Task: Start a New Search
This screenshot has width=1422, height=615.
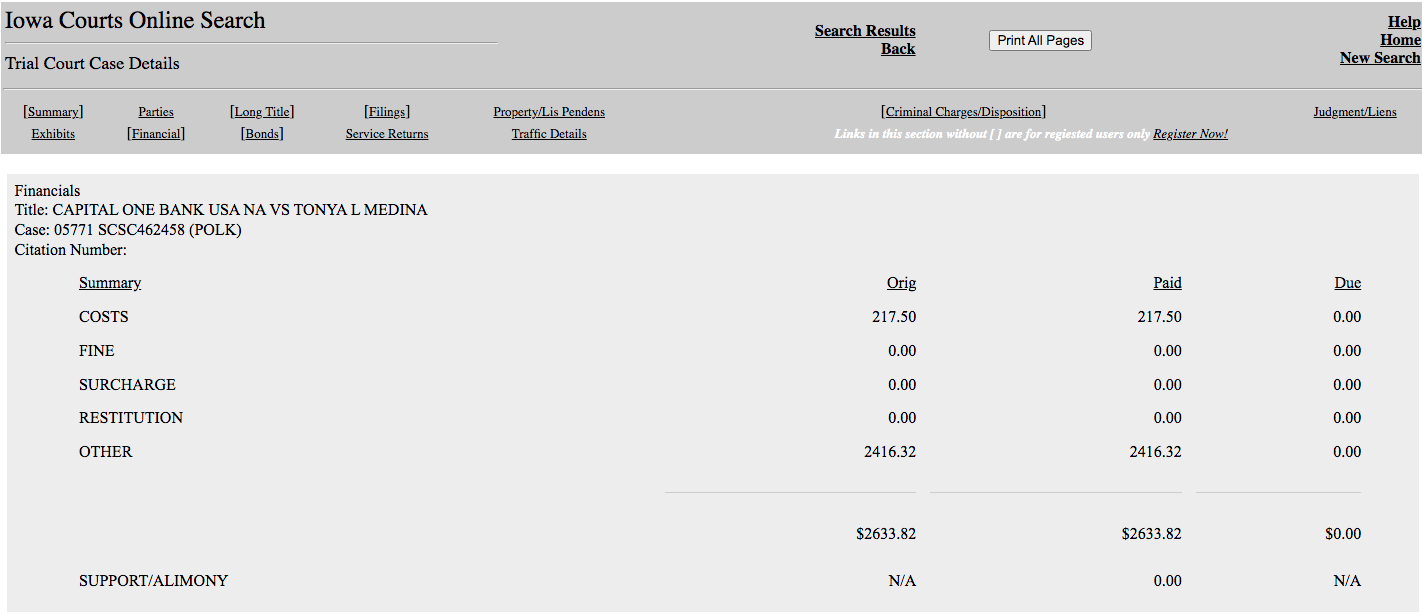Action: coord(1380,58)
